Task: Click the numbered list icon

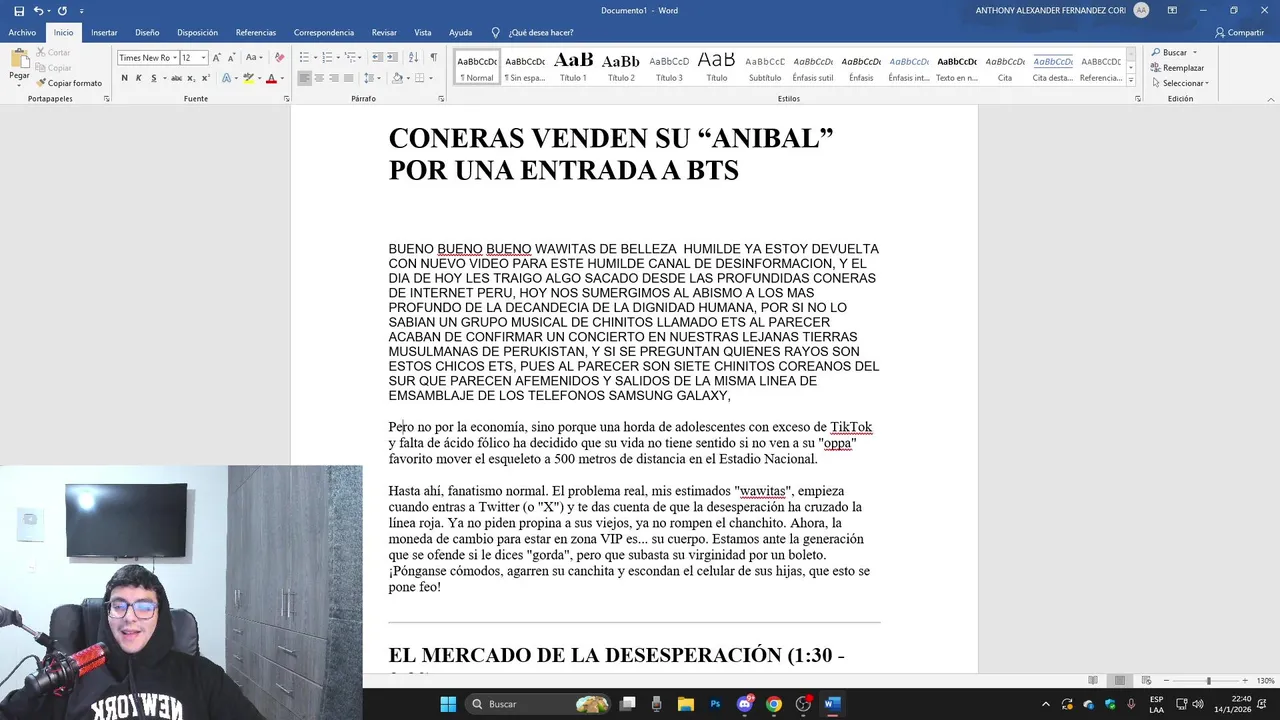Action: coord(327,57)
